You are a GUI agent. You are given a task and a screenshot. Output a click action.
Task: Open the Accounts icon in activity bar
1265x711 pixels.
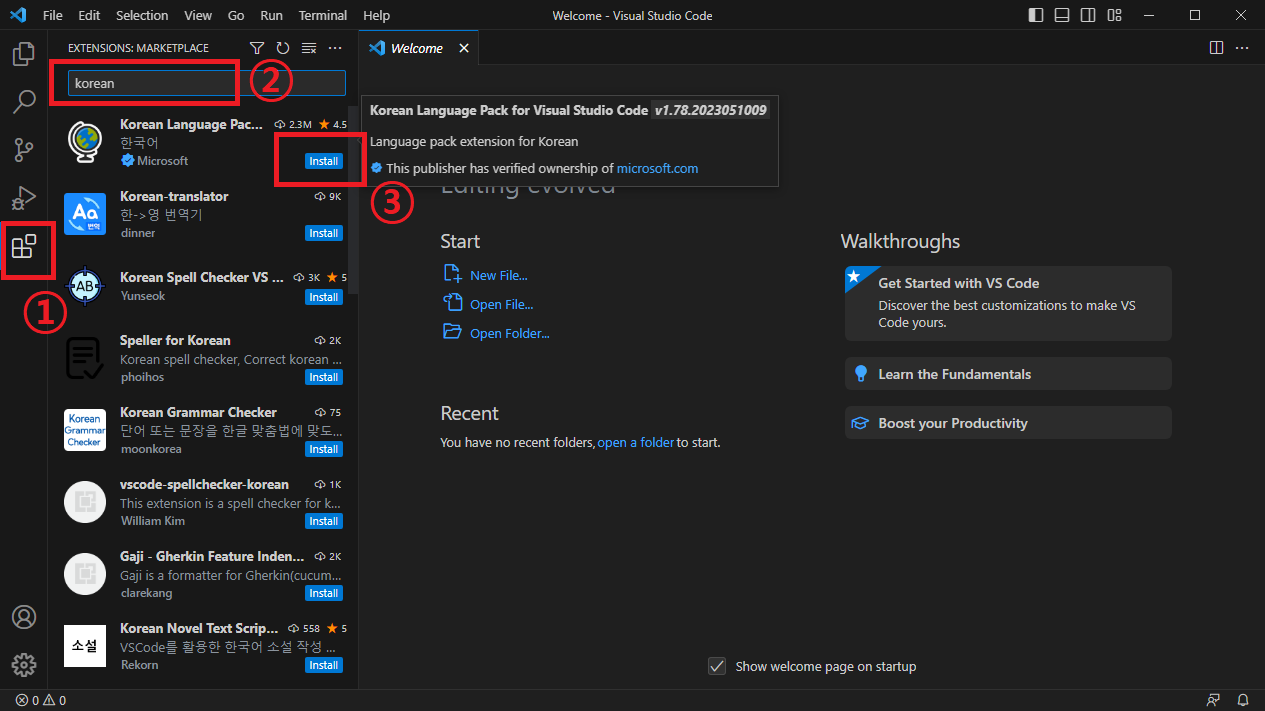point(24,617)
